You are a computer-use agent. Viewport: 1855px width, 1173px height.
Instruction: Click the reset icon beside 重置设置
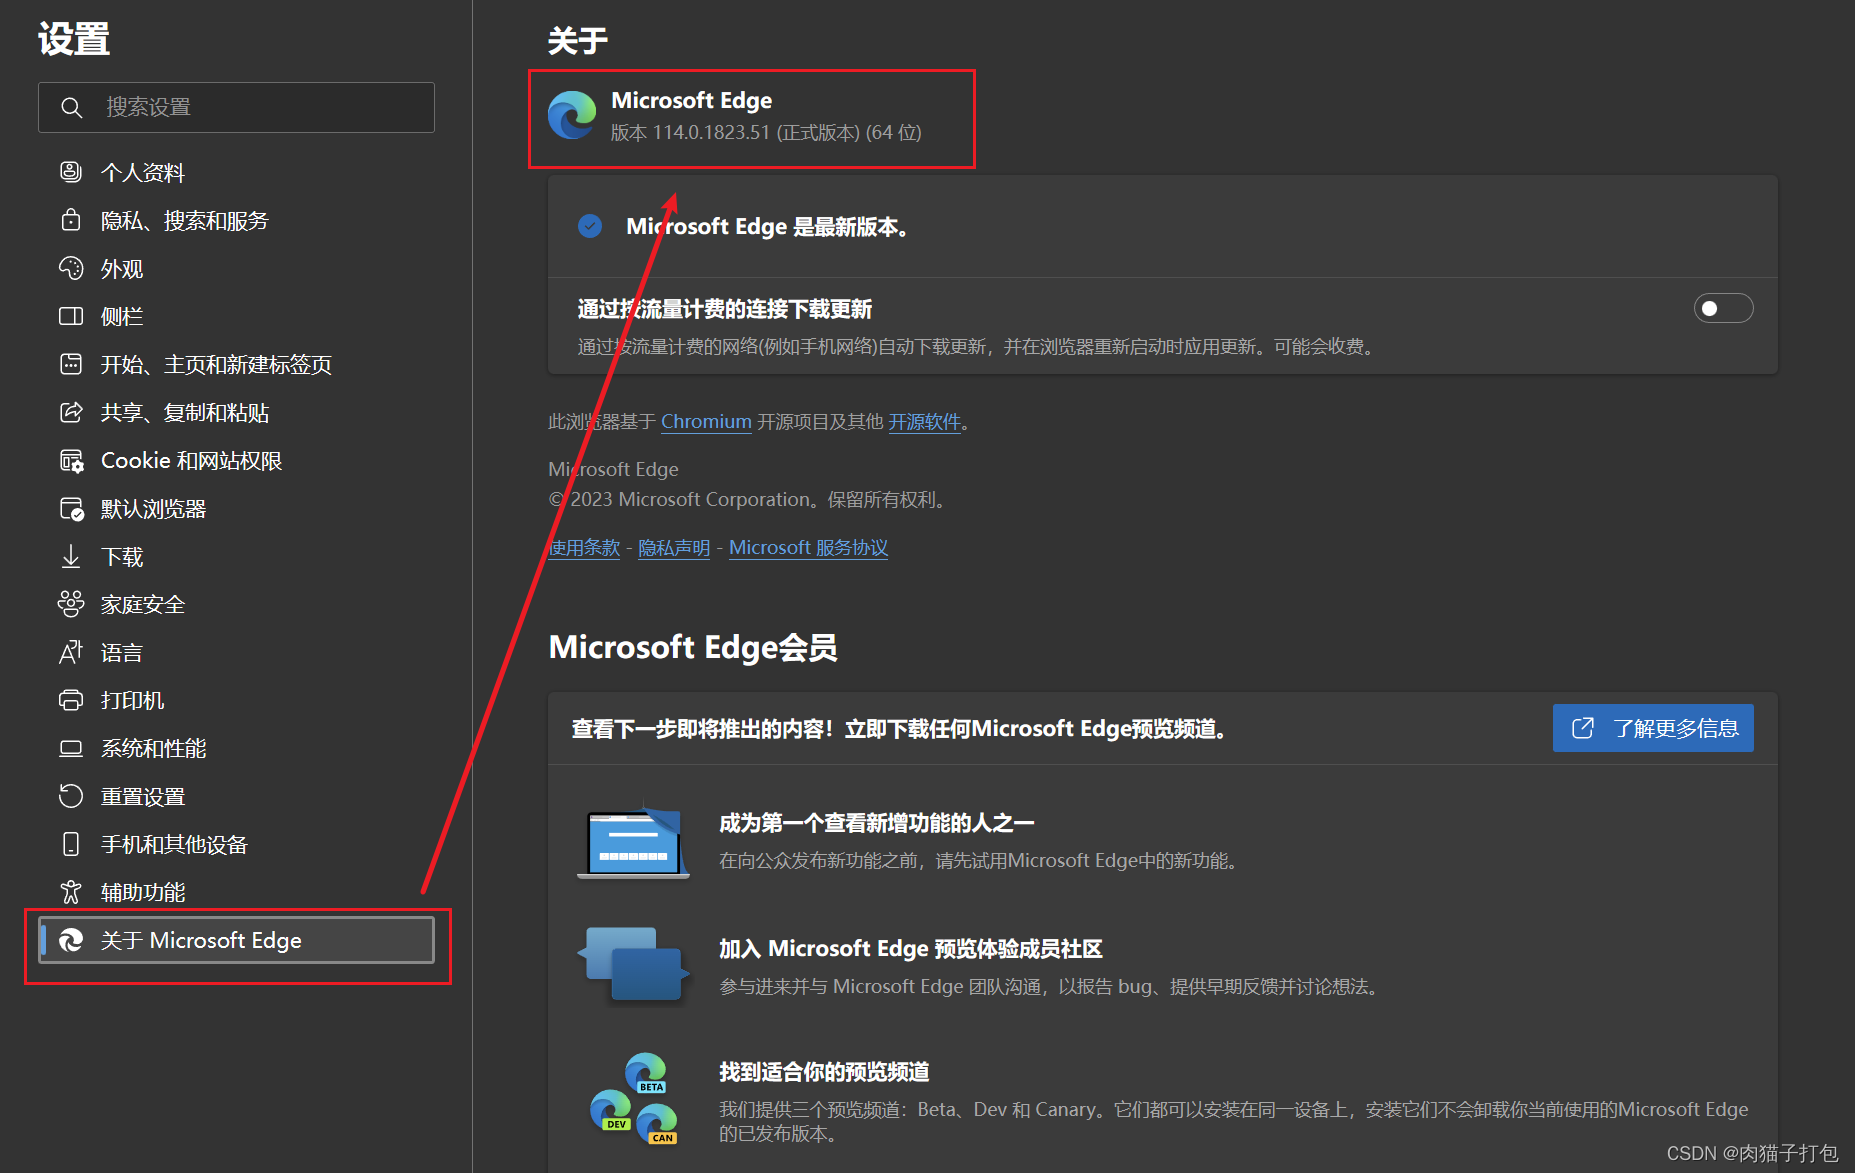[x=71, y=796]
